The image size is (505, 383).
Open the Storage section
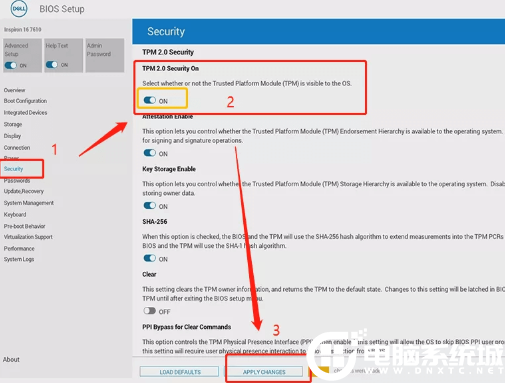tap(13, 124)
